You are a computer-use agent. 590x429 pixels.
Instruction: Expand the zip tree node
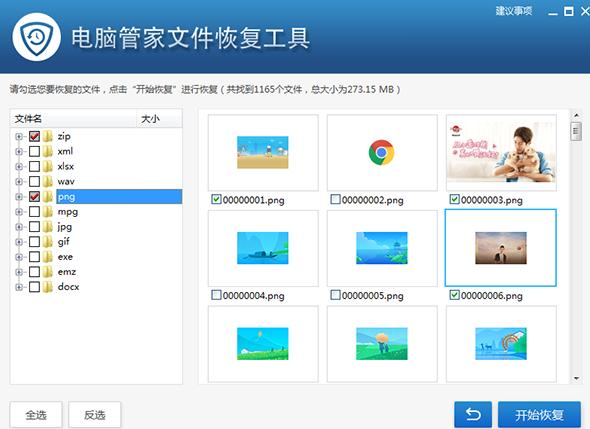click(18, 136)
